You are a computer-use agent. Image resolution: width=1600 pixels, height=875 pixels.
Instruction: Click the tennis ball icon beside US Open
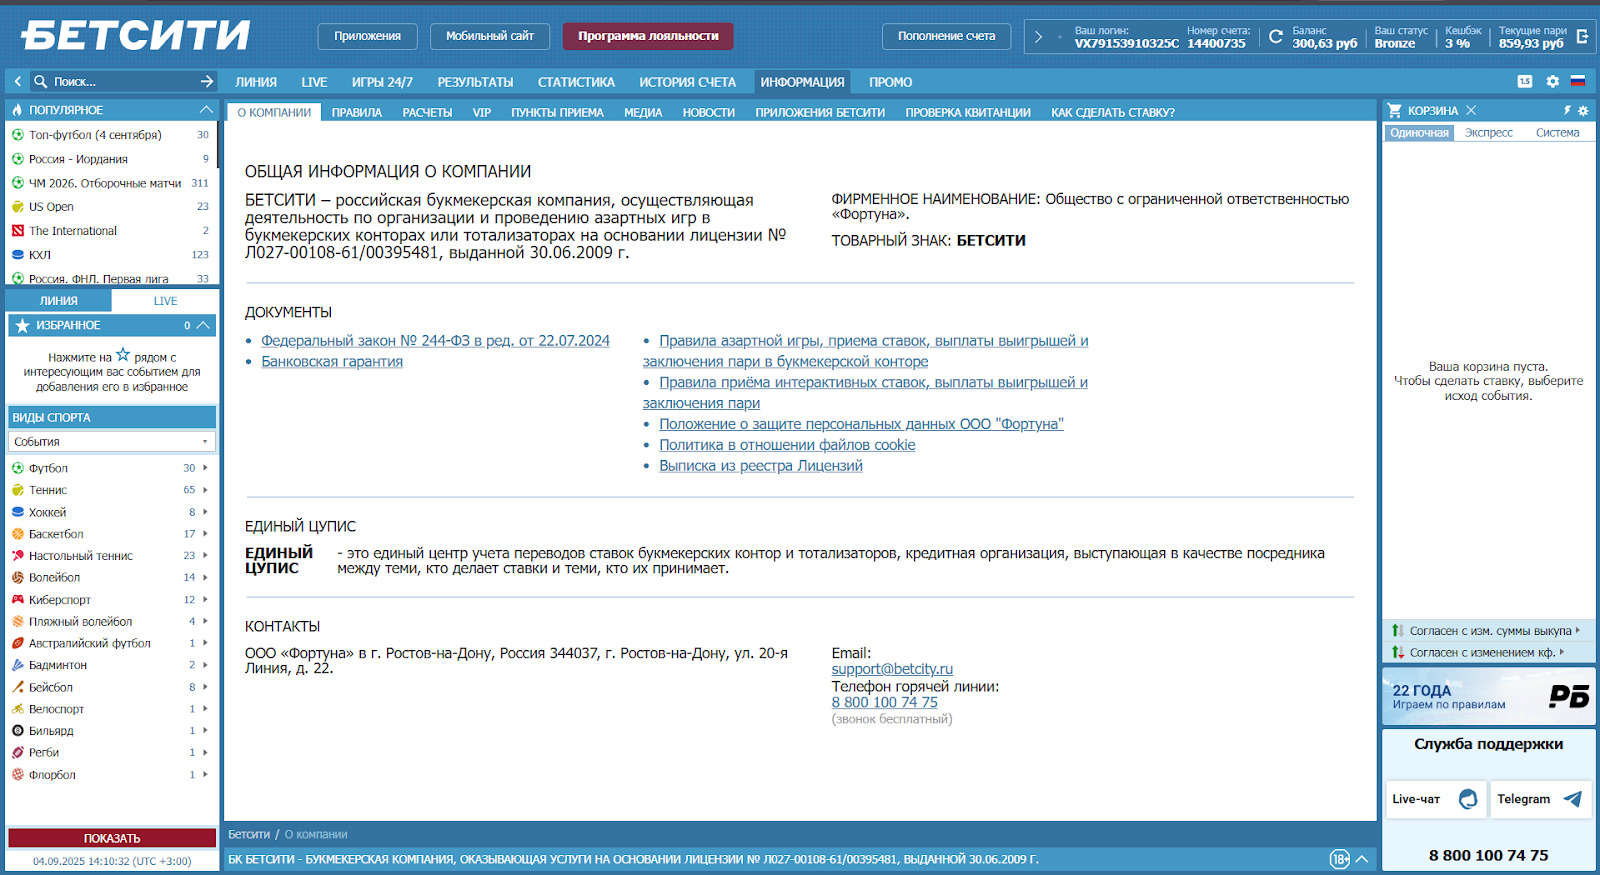pyautogui.click(x=18, y=207)
